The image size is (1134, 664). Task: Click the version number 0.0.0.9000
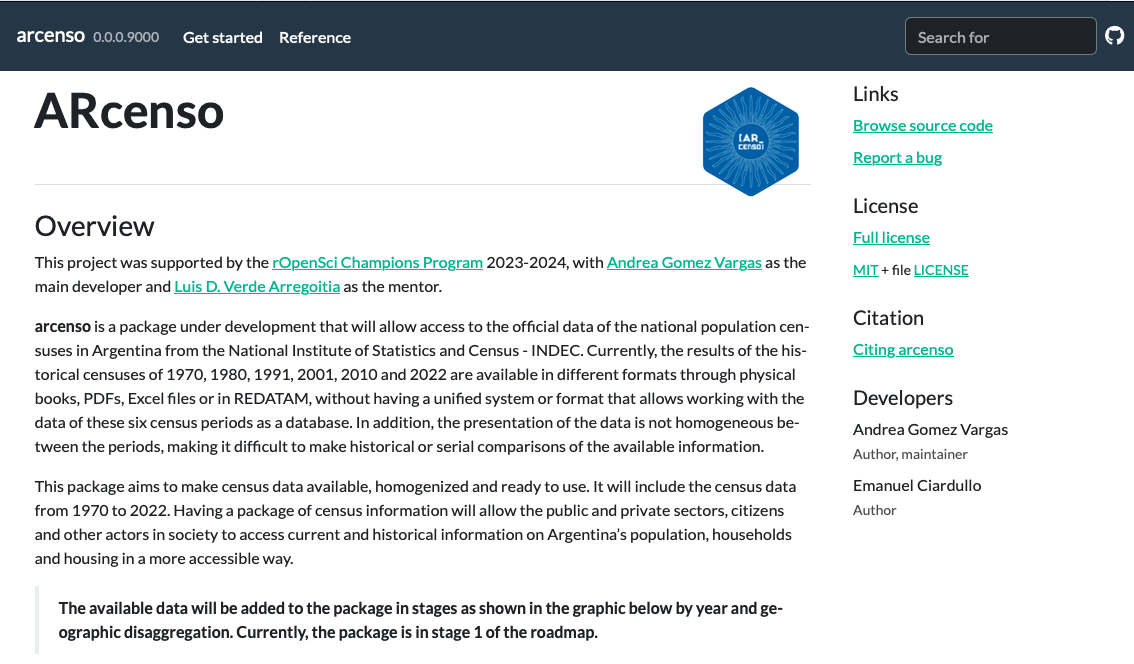[x=126, y=37]
